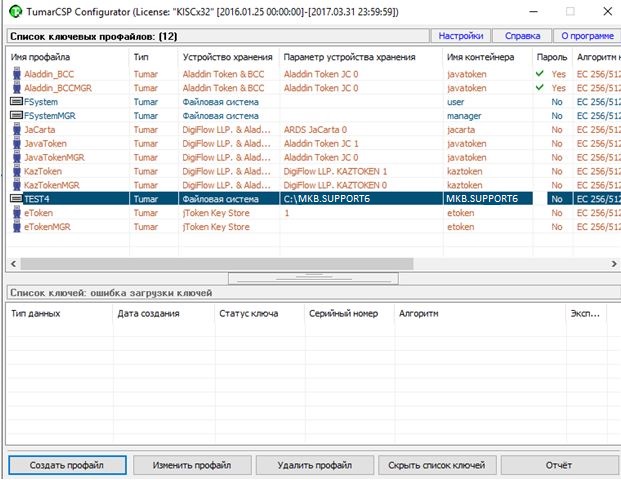Viewport: 621px width, 480px height.
Task: Open the Настройки menu
Action: click(x=461, y=36)
